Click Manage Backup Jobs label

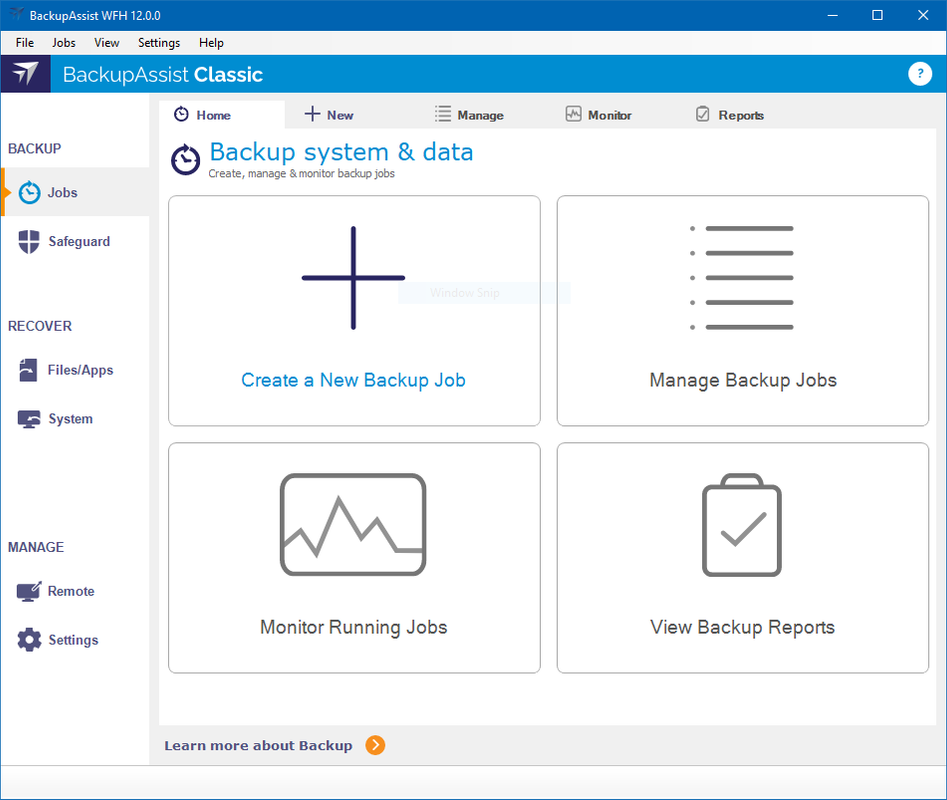click(743, 380)
